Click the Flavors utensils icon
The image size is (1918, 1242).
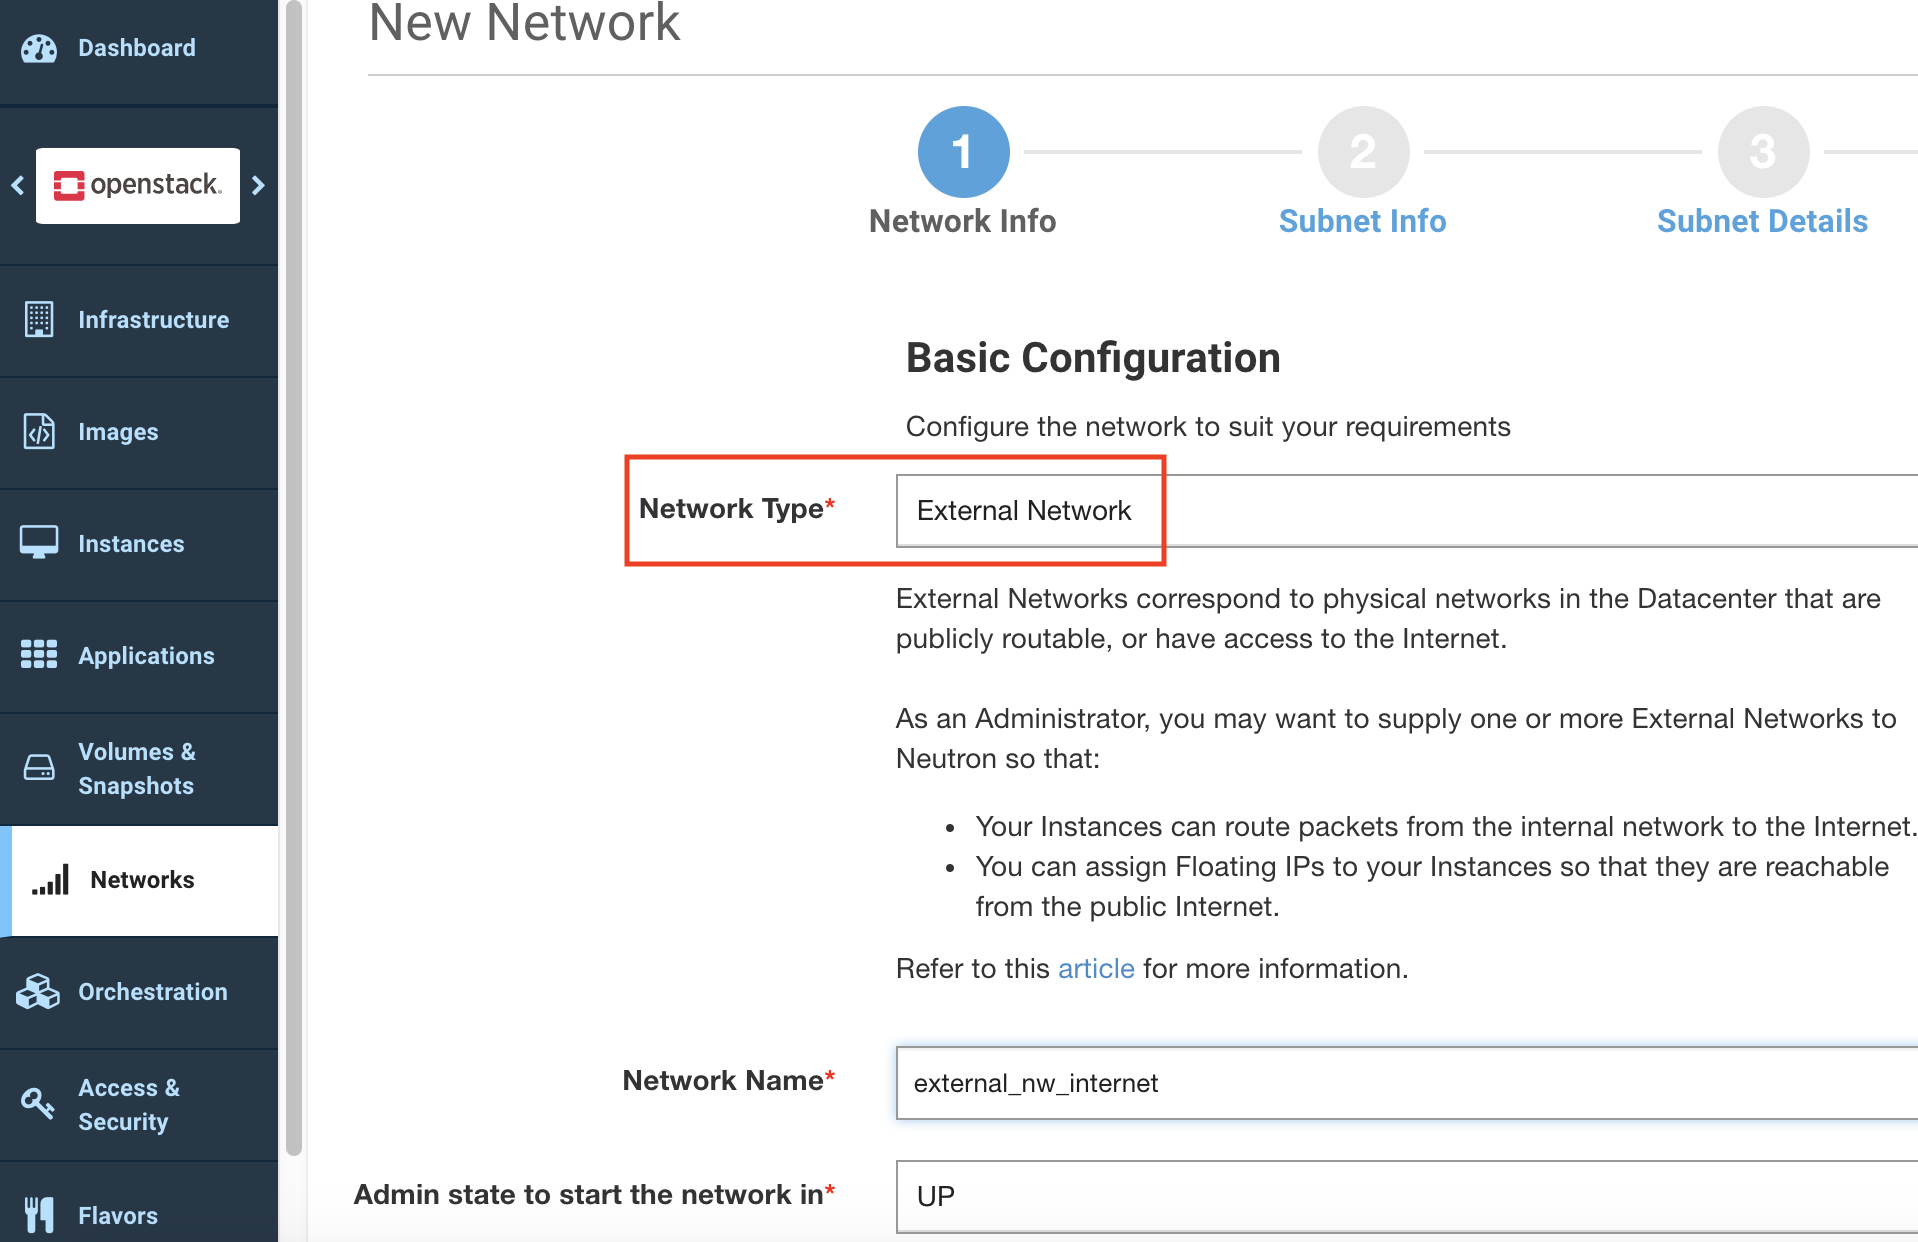[39, 1215]
